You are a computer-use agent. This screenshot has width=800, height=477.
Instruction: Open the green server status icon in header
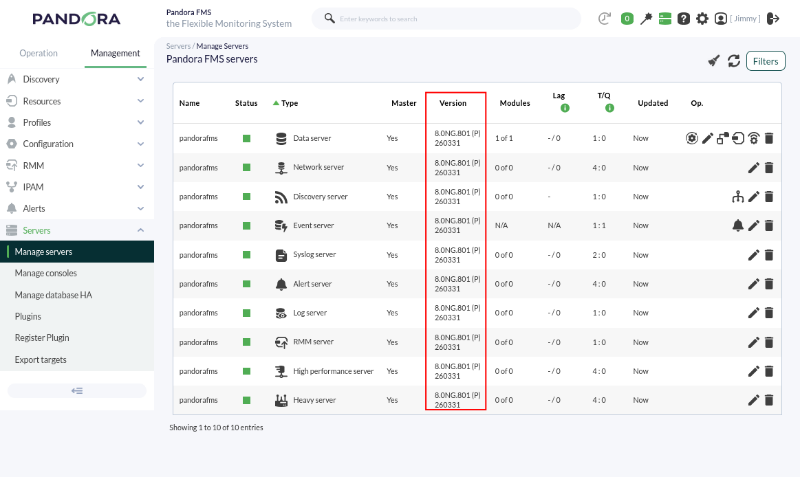coord(665,19)
